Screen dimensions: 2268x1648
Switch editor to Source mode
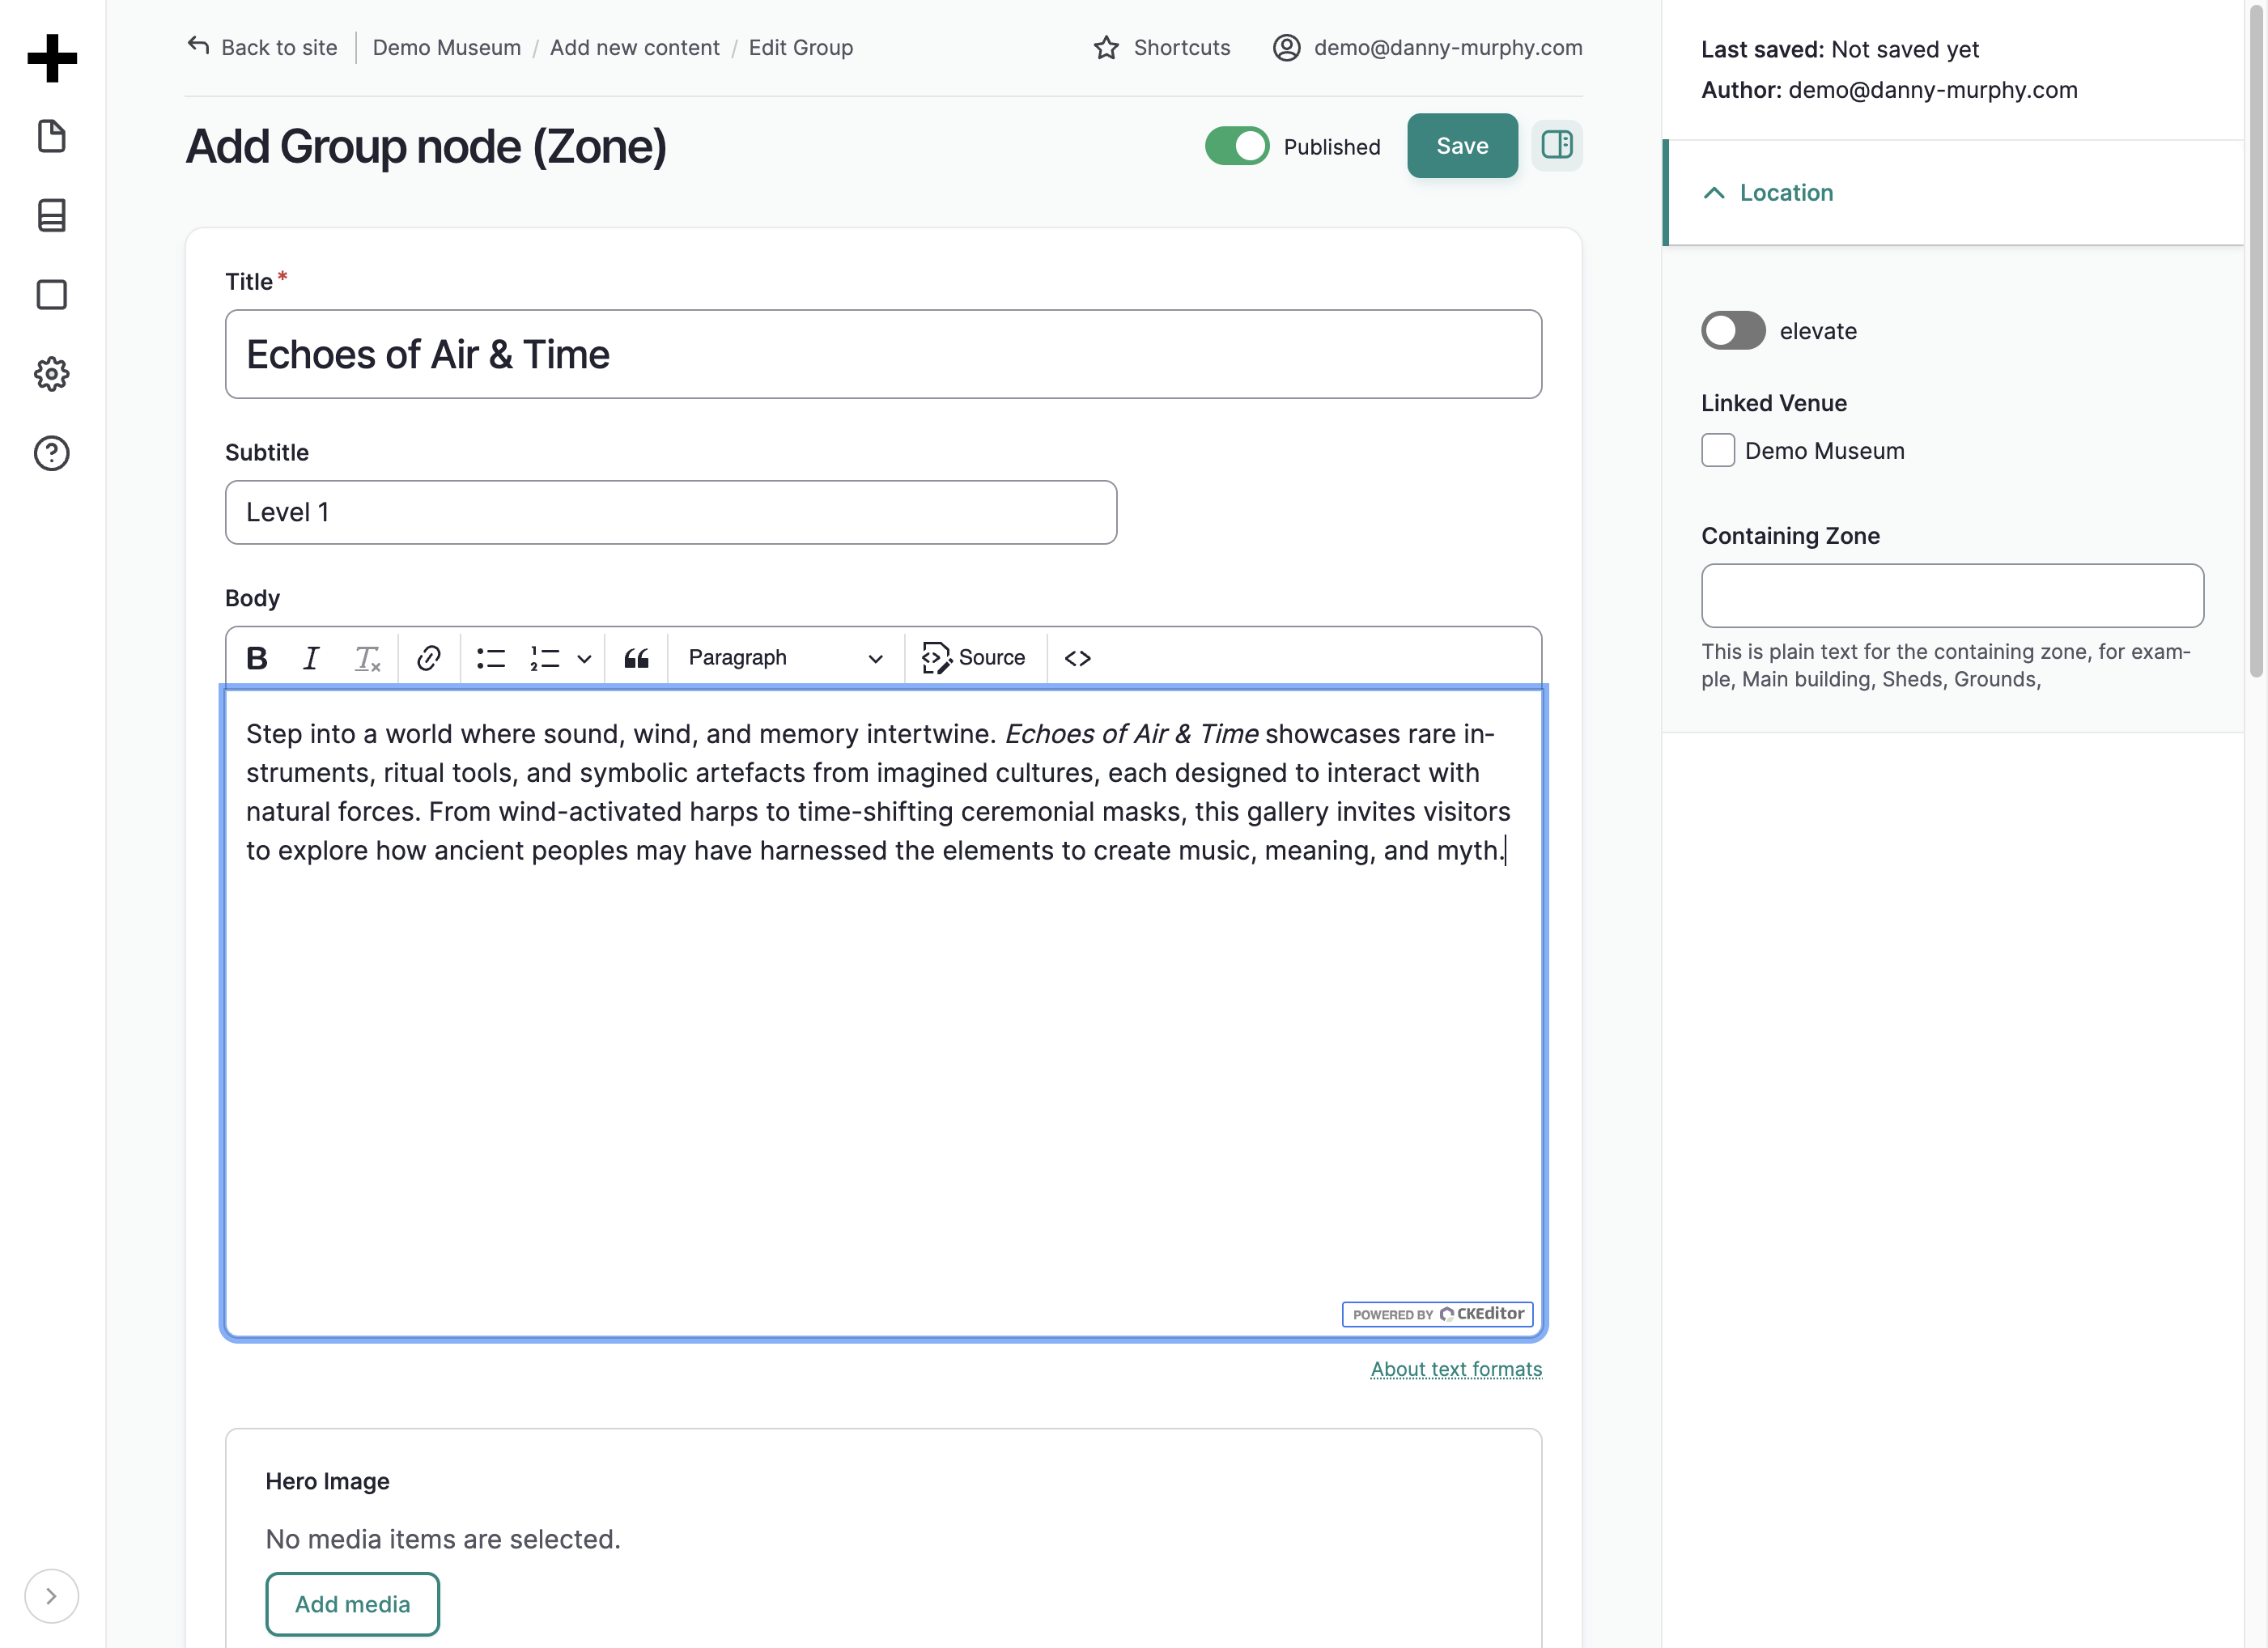(974, 657)
